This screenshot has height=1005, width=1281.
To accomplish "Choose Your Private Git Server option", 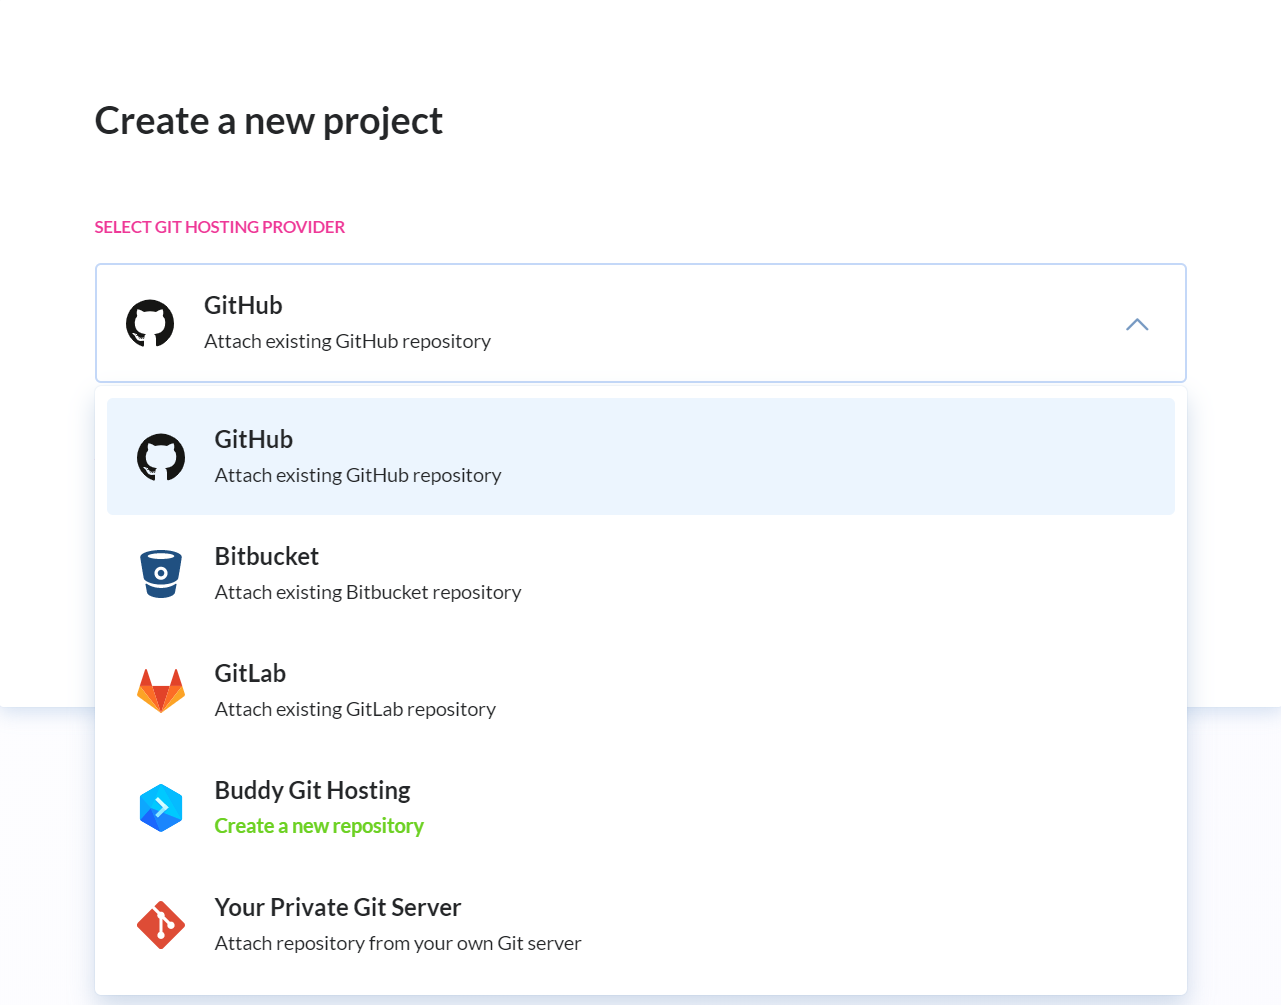I will click(x=641, y=925).
